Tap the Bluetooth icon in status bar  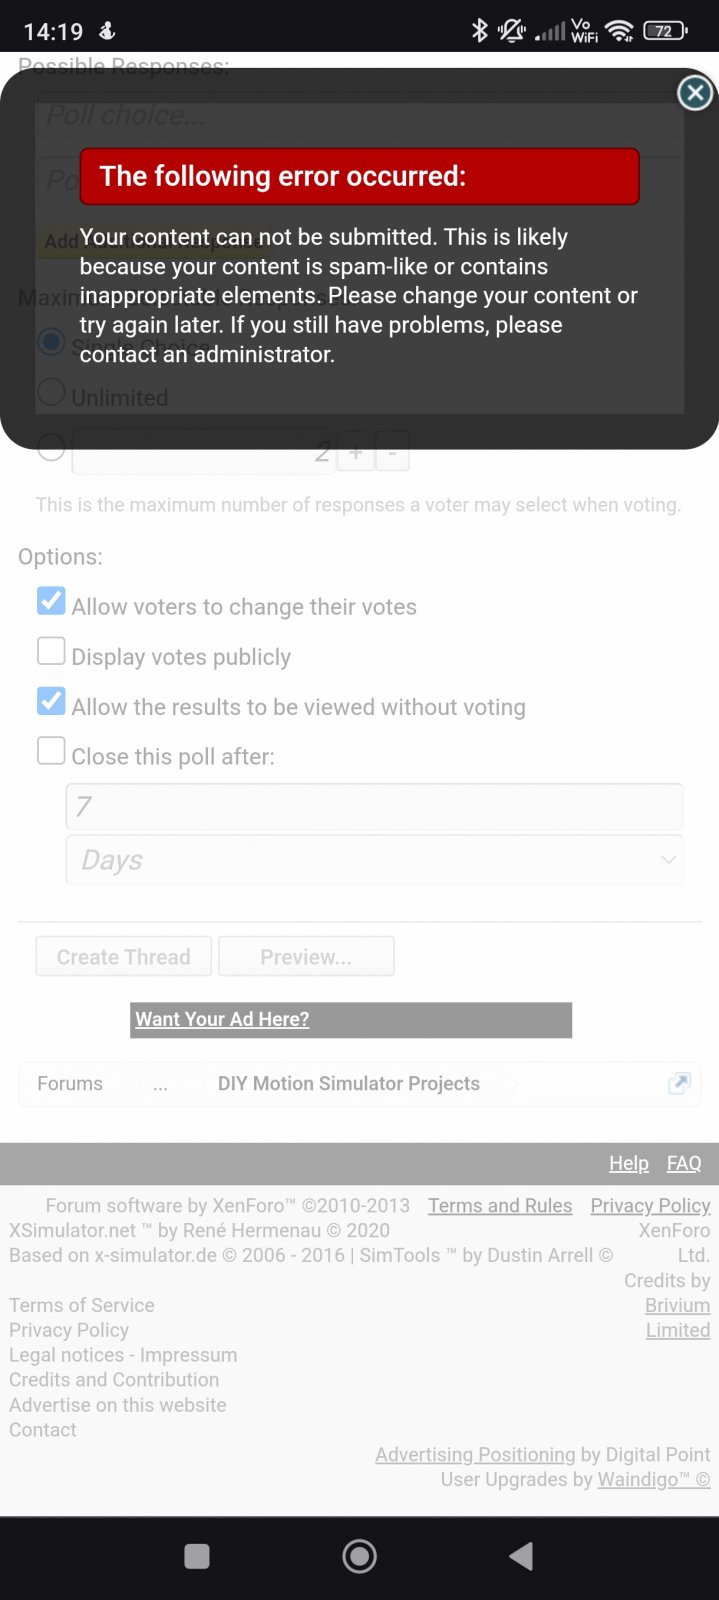tap(479, 31)
